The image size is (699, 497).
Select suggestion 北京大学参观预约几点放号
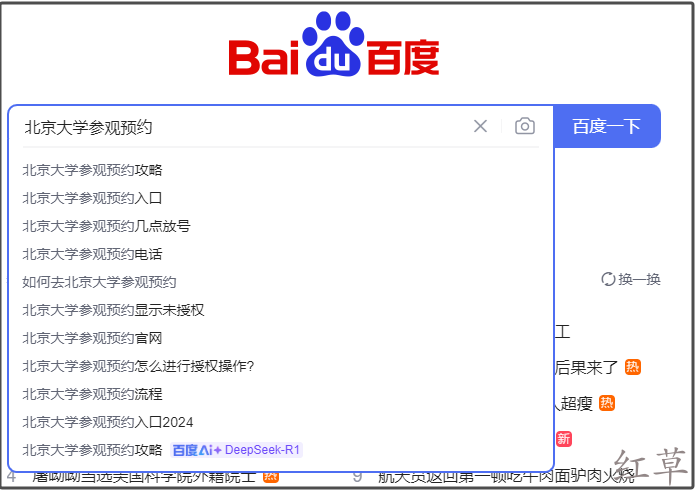coord(106,226)
